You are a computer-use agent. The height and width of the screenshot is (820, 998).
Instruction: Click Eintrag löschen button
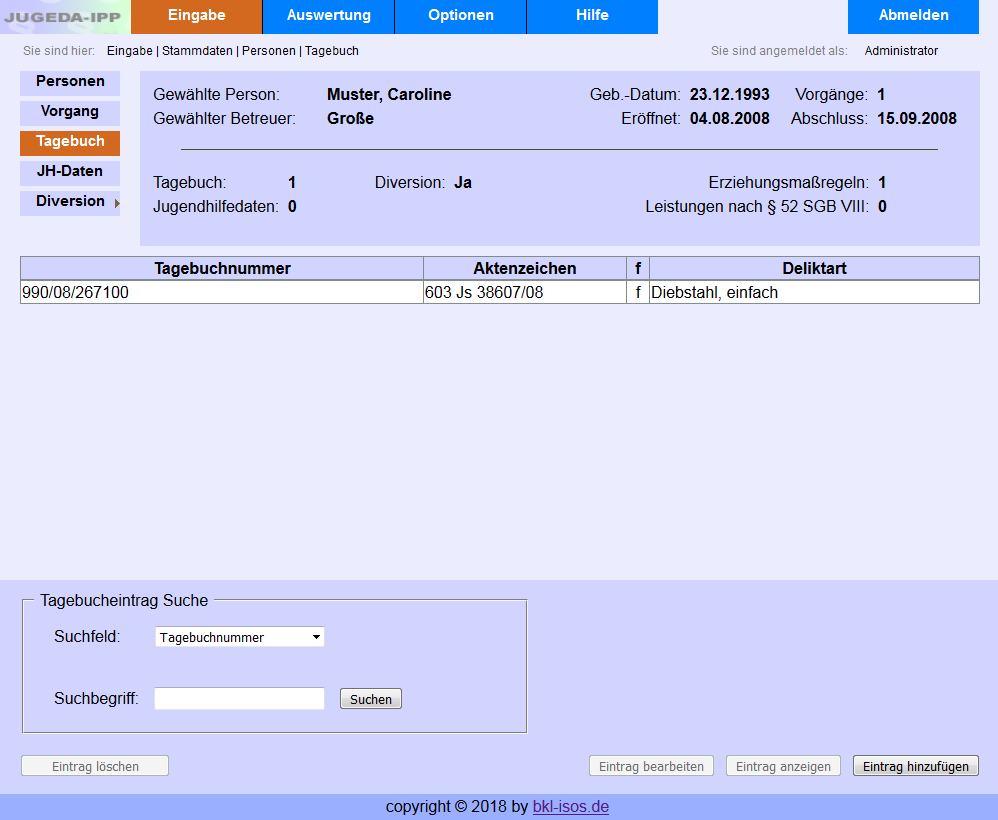point(95,766)
